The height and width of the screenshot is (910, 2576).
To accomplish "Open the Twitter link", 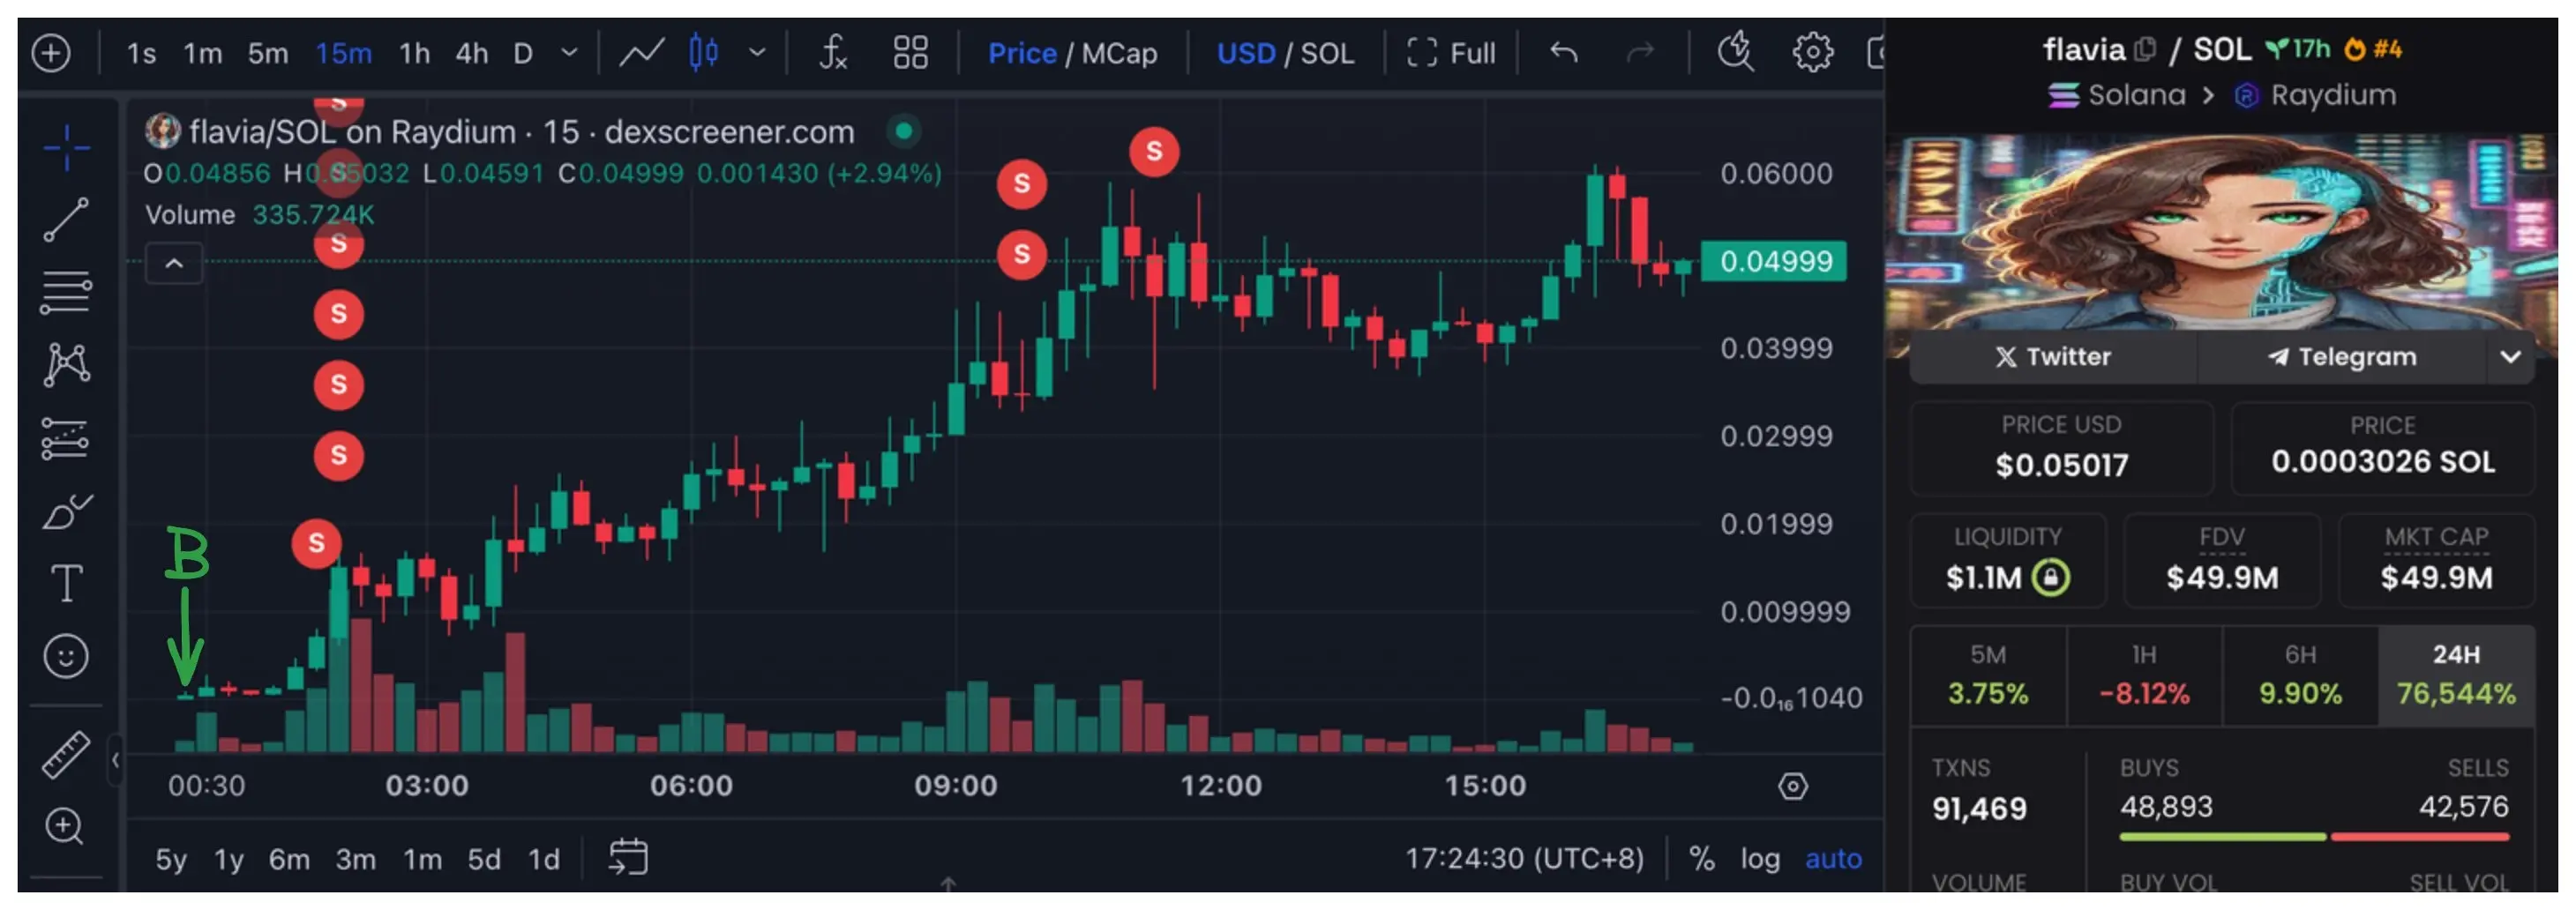I will 2053,357.
